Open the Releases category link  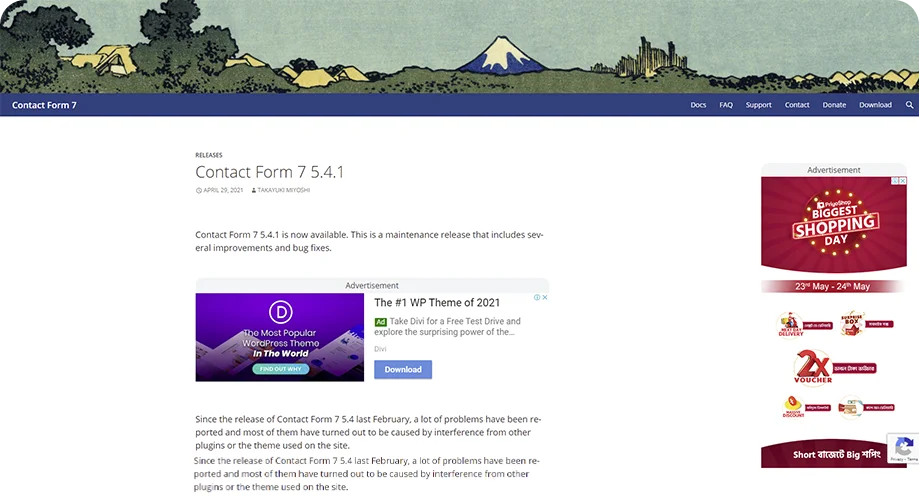click(209, 155)
